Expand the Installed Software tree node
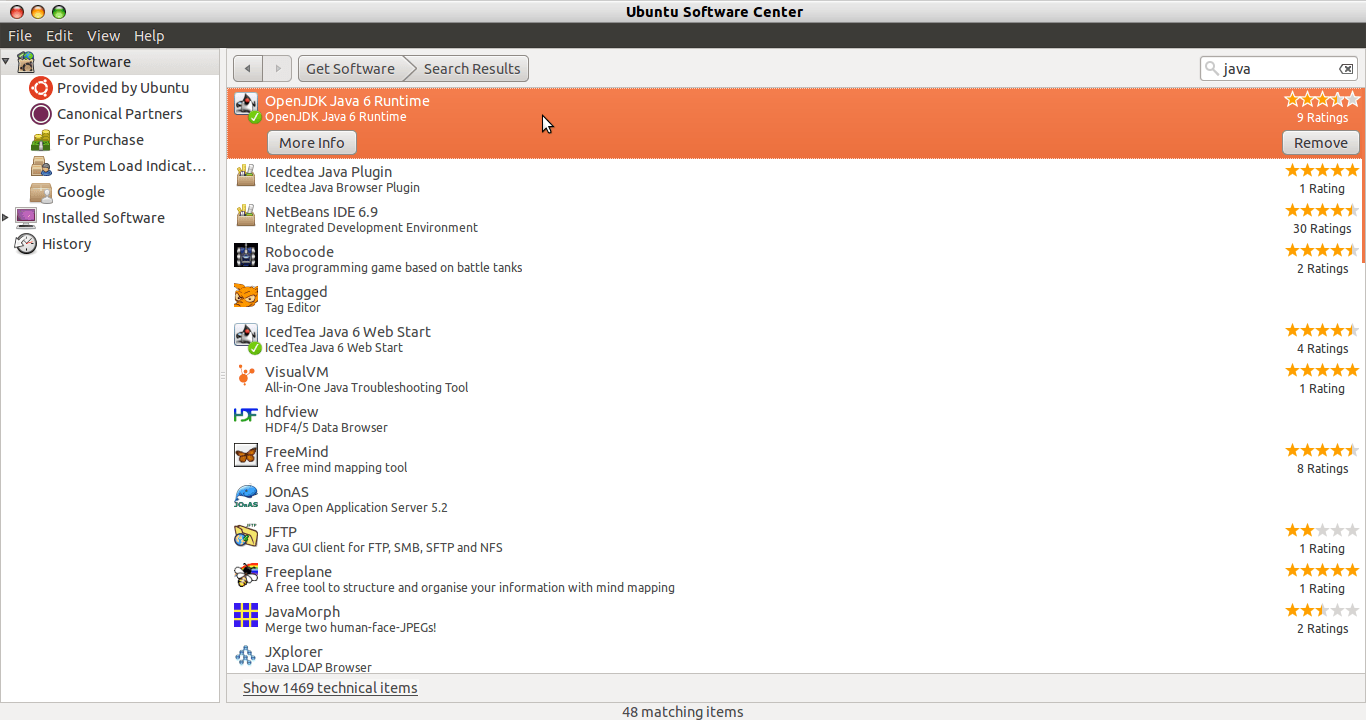This screenshot has width=1366, height=720. [6, 218]
